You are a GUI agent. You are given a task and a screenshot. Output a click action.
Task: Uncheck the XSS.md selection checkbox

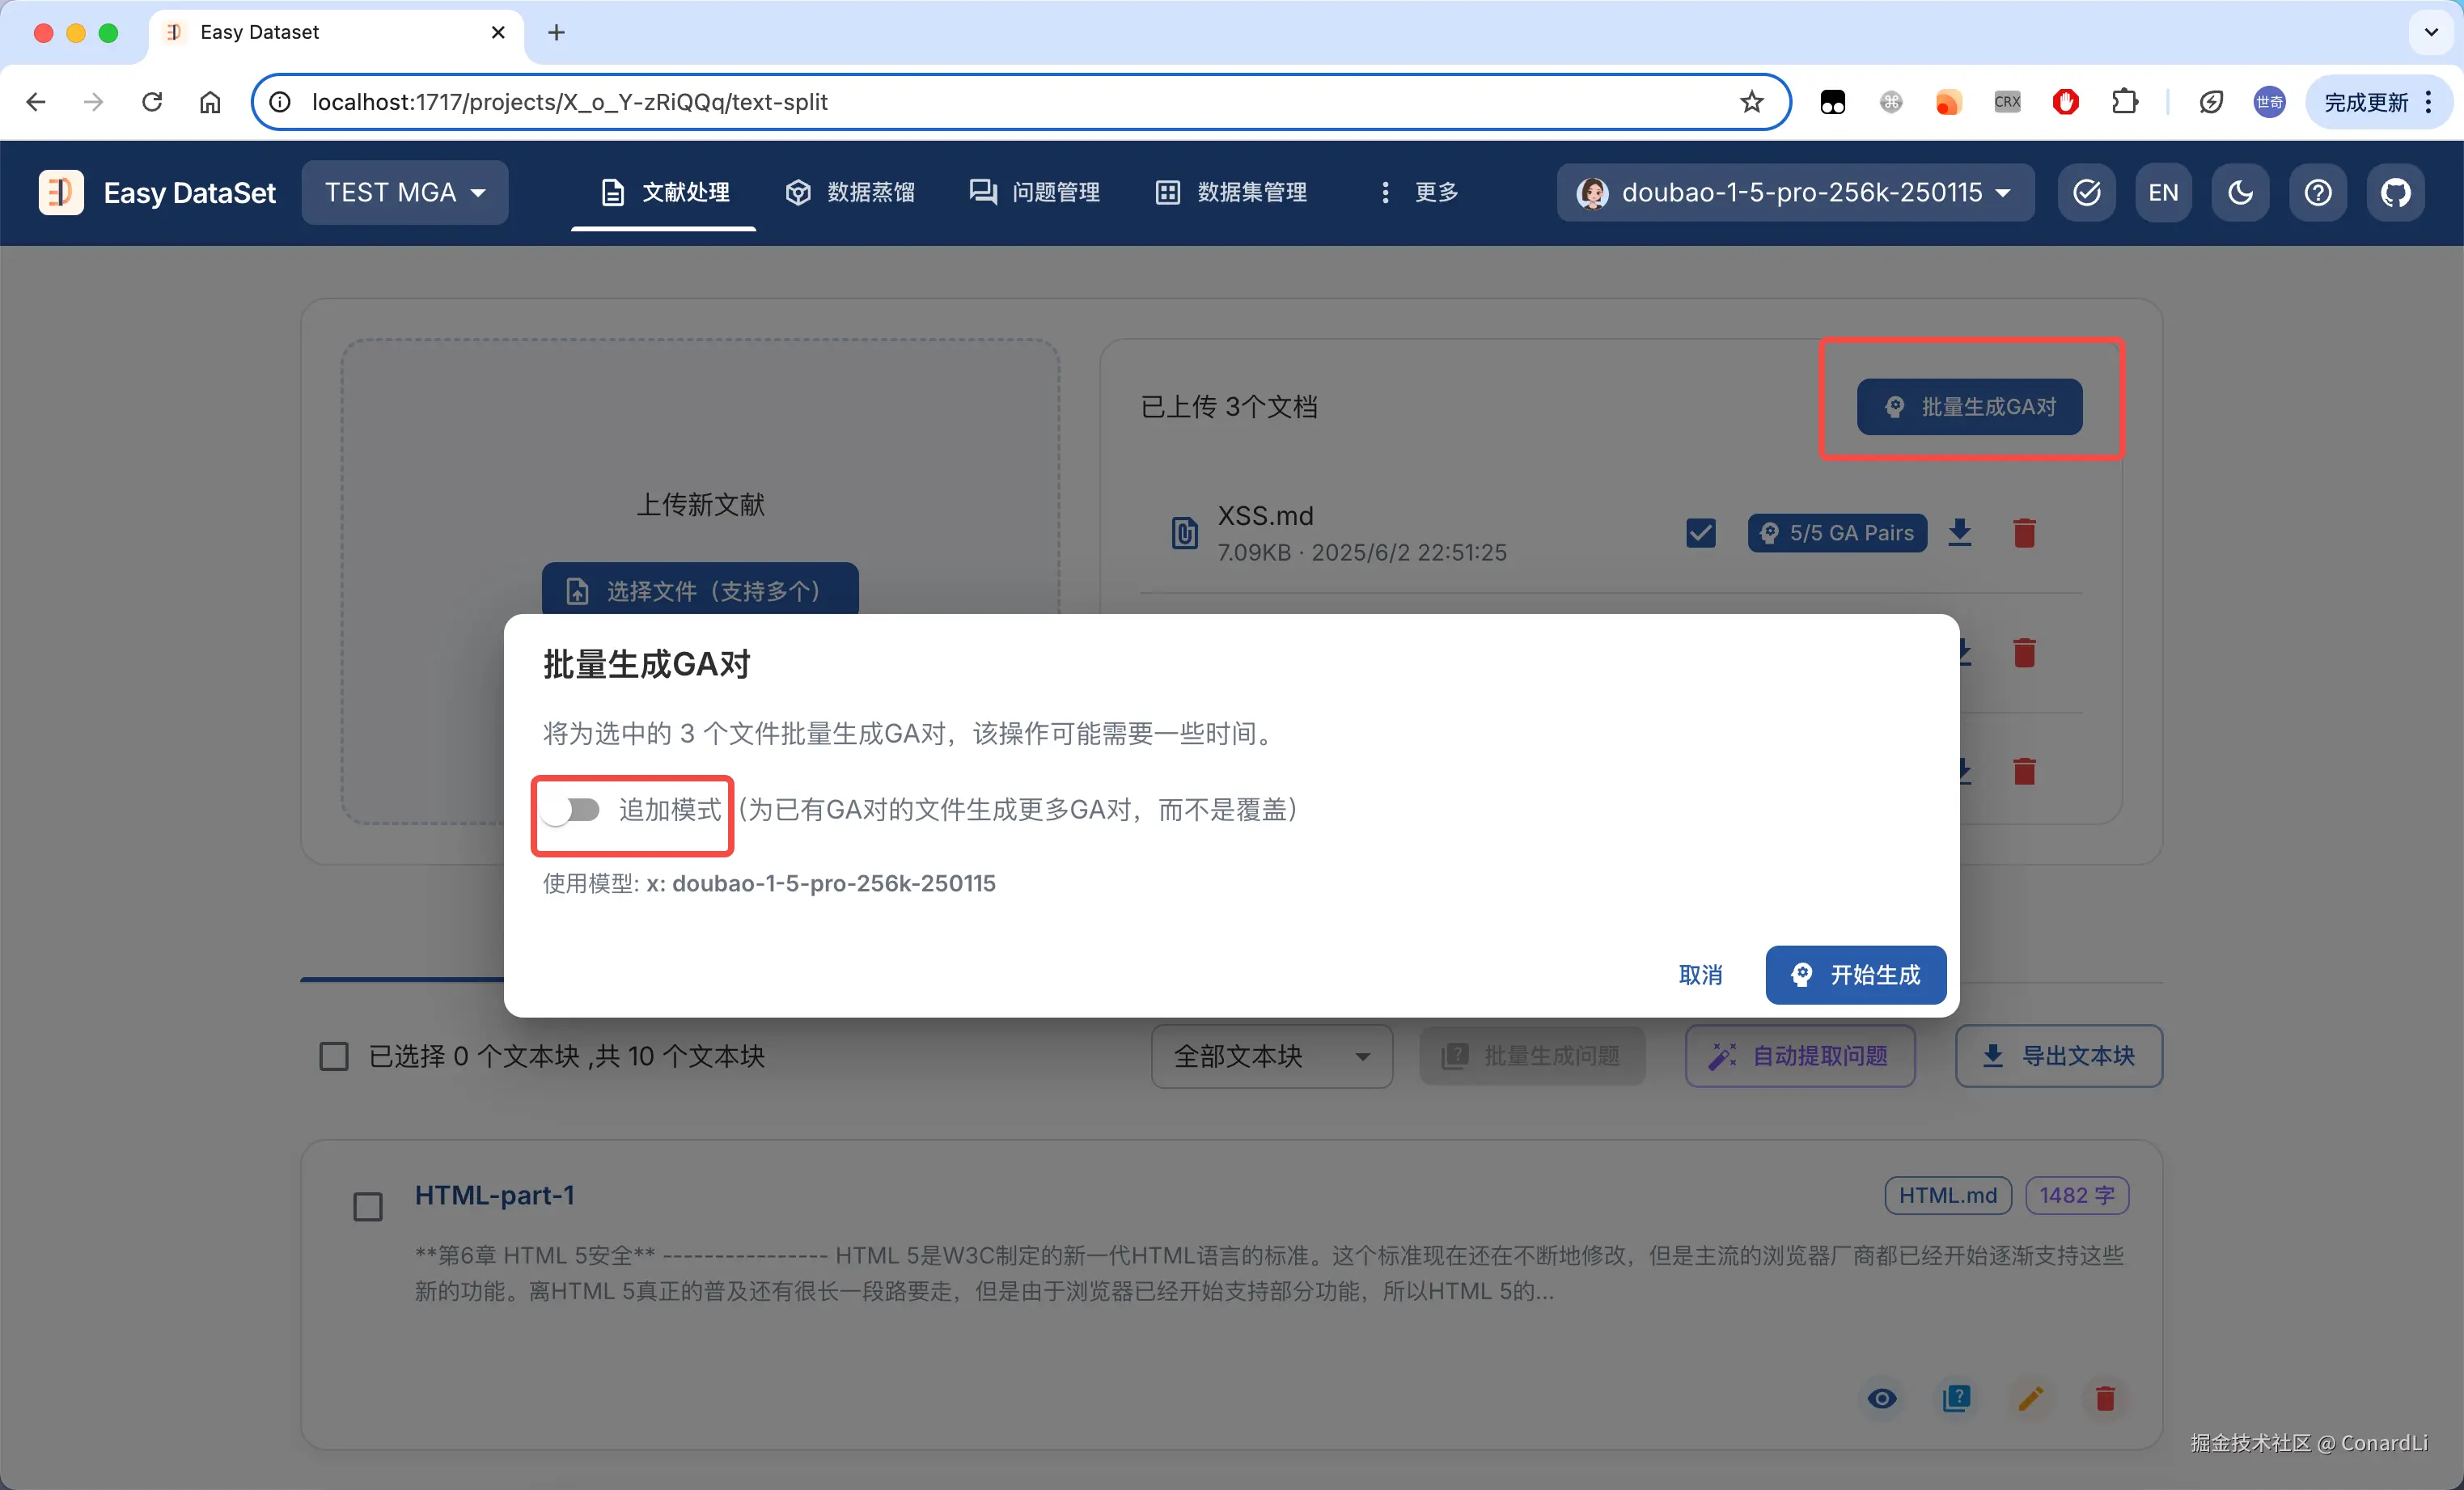(1700, 532)
